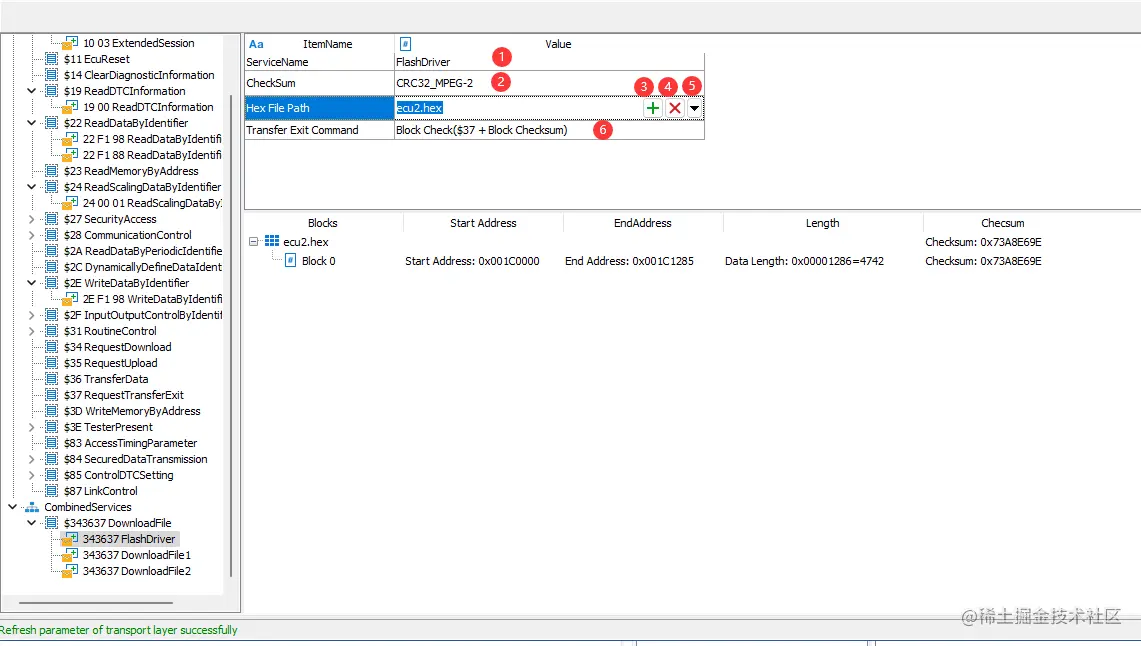This screenshot has width=1141, height=646.
Task: Click End Address 0x001C1285 cell
Action: click(629, 261)
